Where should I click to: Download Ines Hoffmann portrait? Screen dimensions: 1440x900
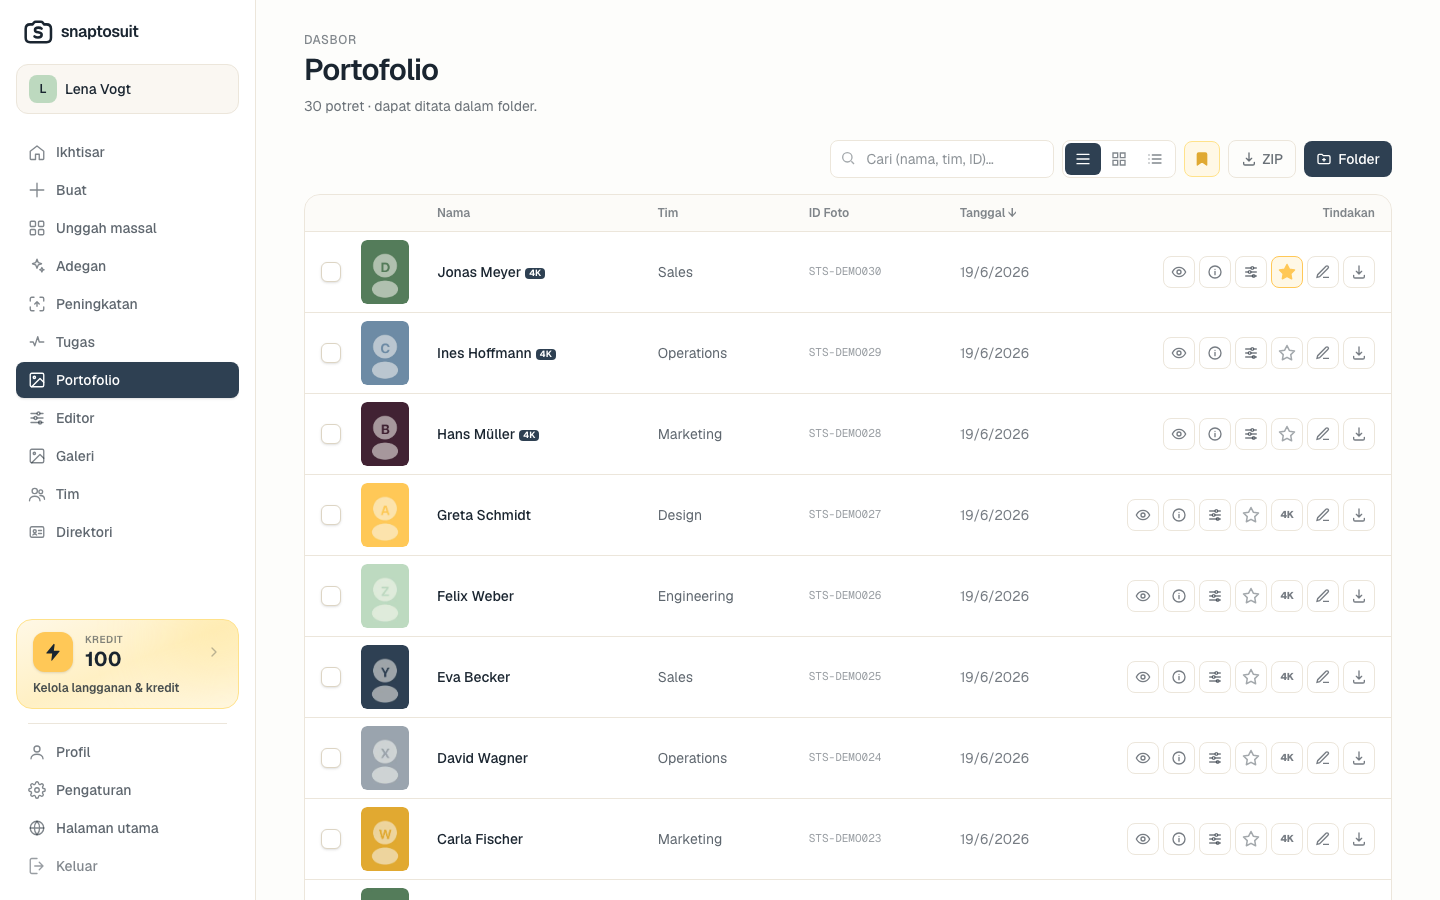coord(1359,353)
